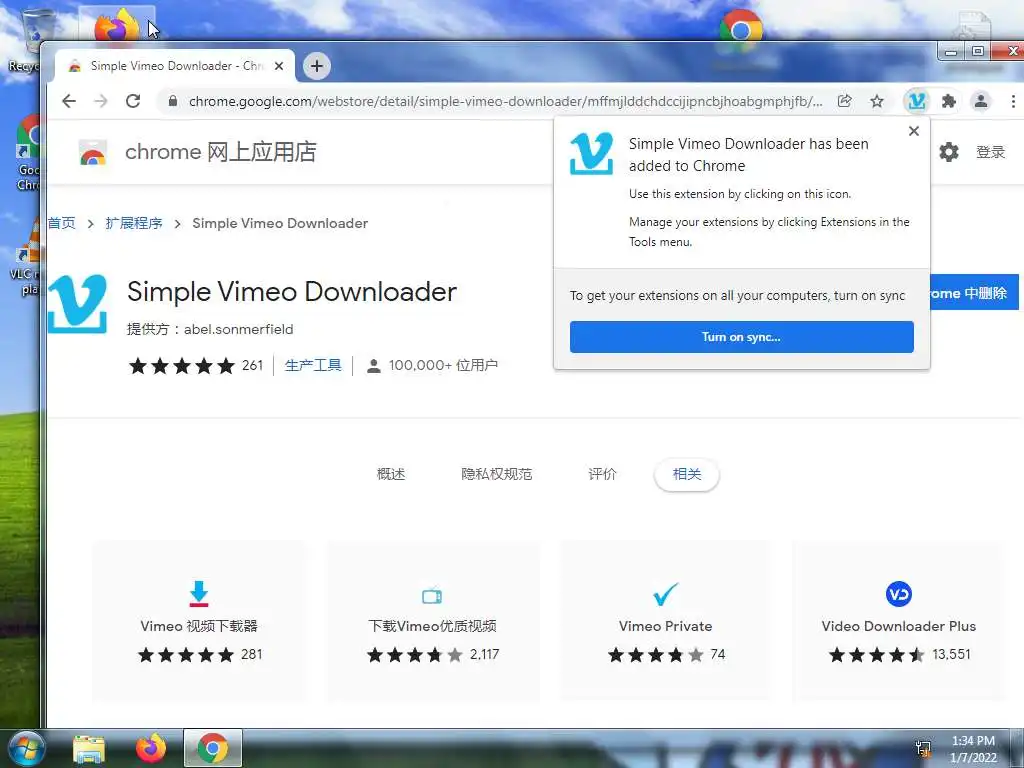Switch to the 概述 tab
Screen dimensions: 1024x768
tap(391, 474)
